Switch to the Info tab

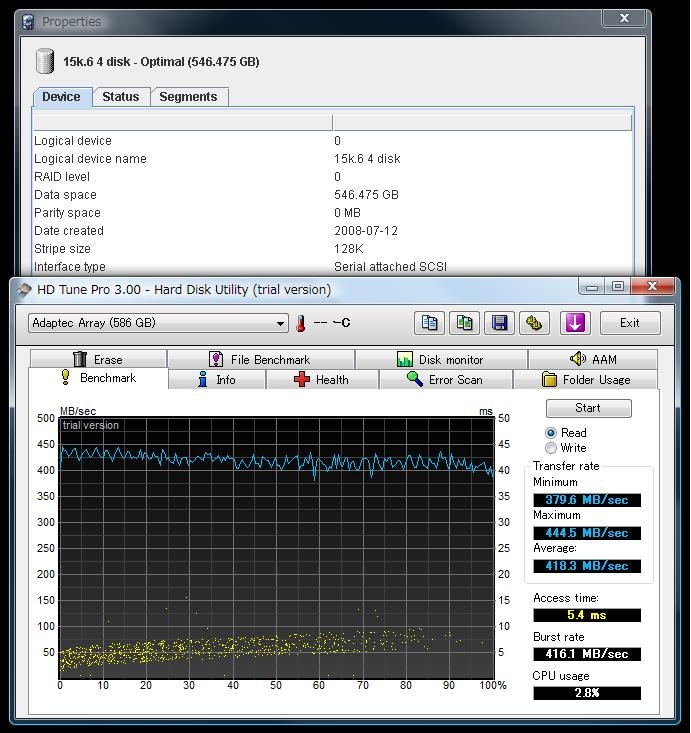217,380
